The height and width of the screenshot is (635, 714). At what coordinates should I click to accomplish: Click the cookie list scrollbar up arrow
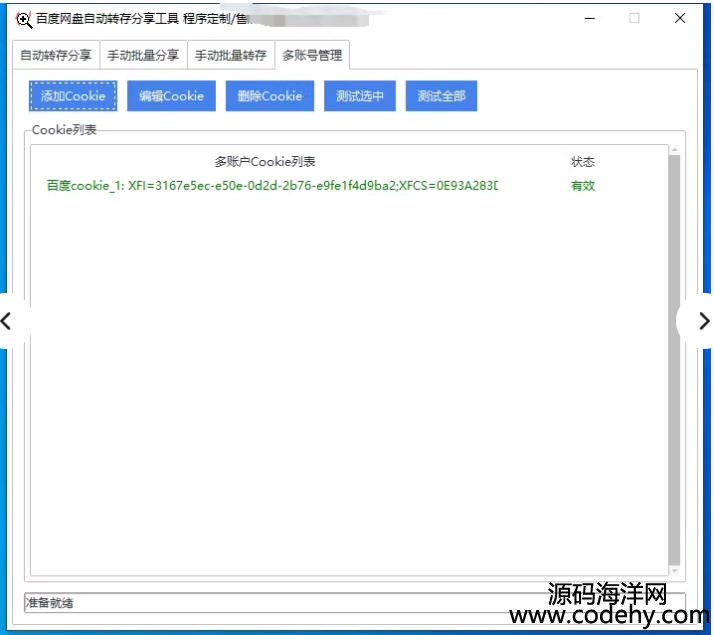point(674,151)
